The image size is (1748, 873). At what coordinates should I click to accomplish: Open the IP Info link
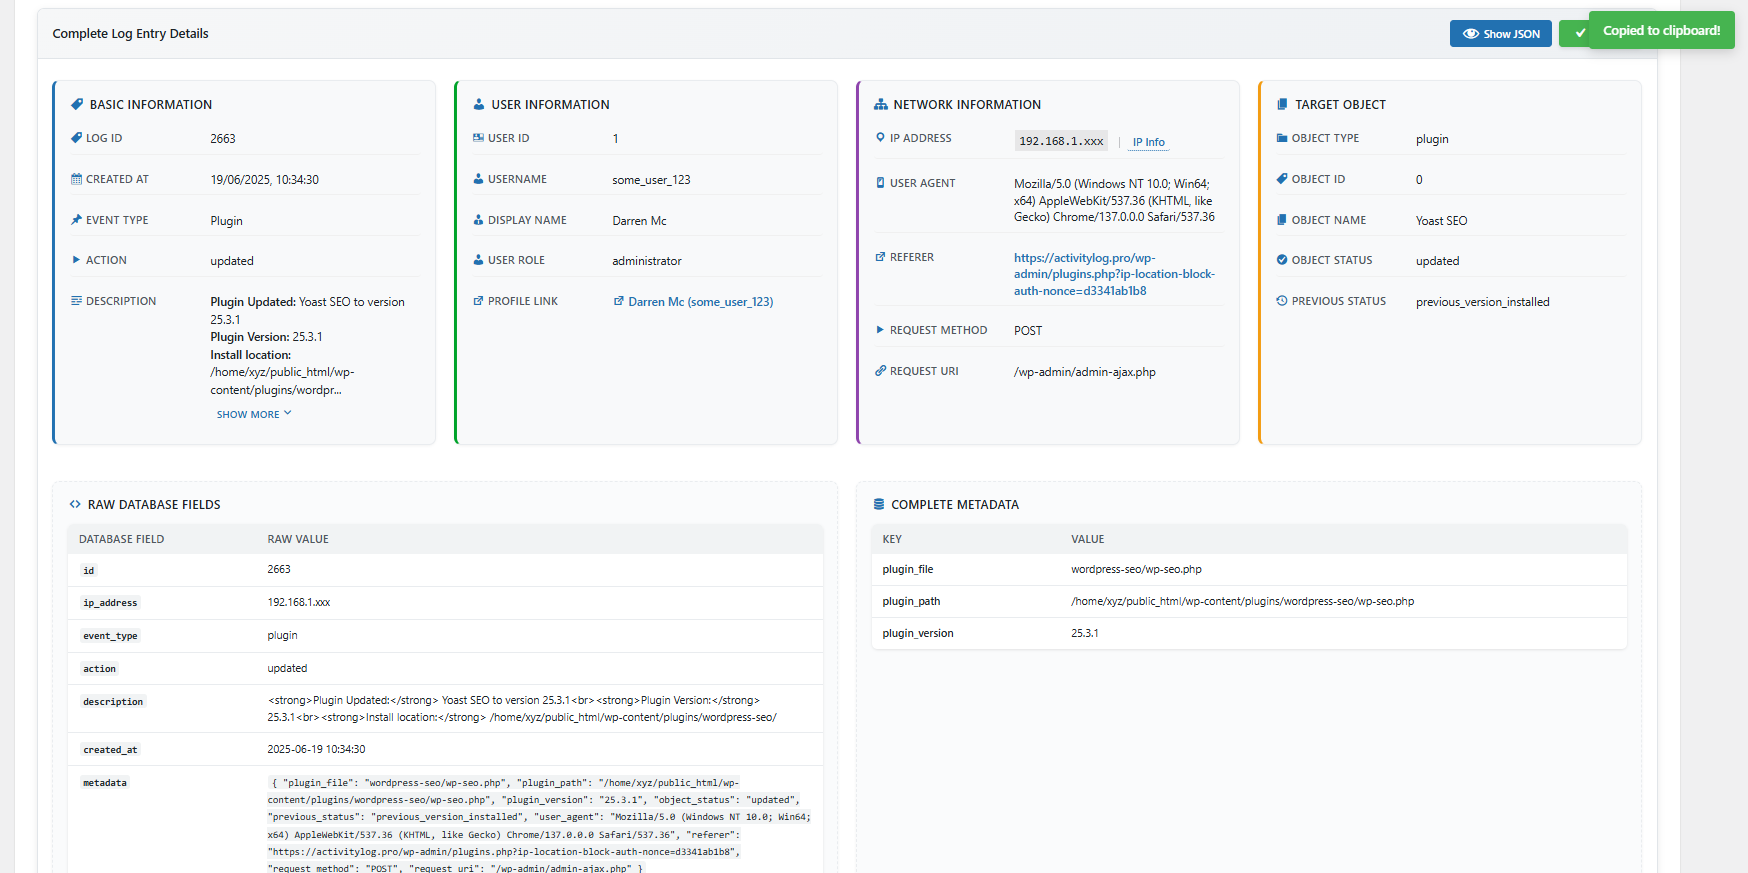(x=1148, y=142)
